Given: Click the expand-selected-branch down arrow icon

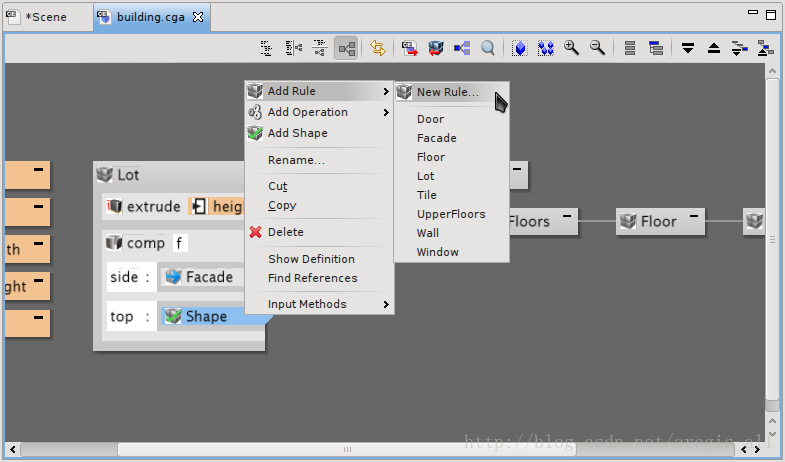Looking at the screenshot, I should pyautogui.click(x=739, y=48).
